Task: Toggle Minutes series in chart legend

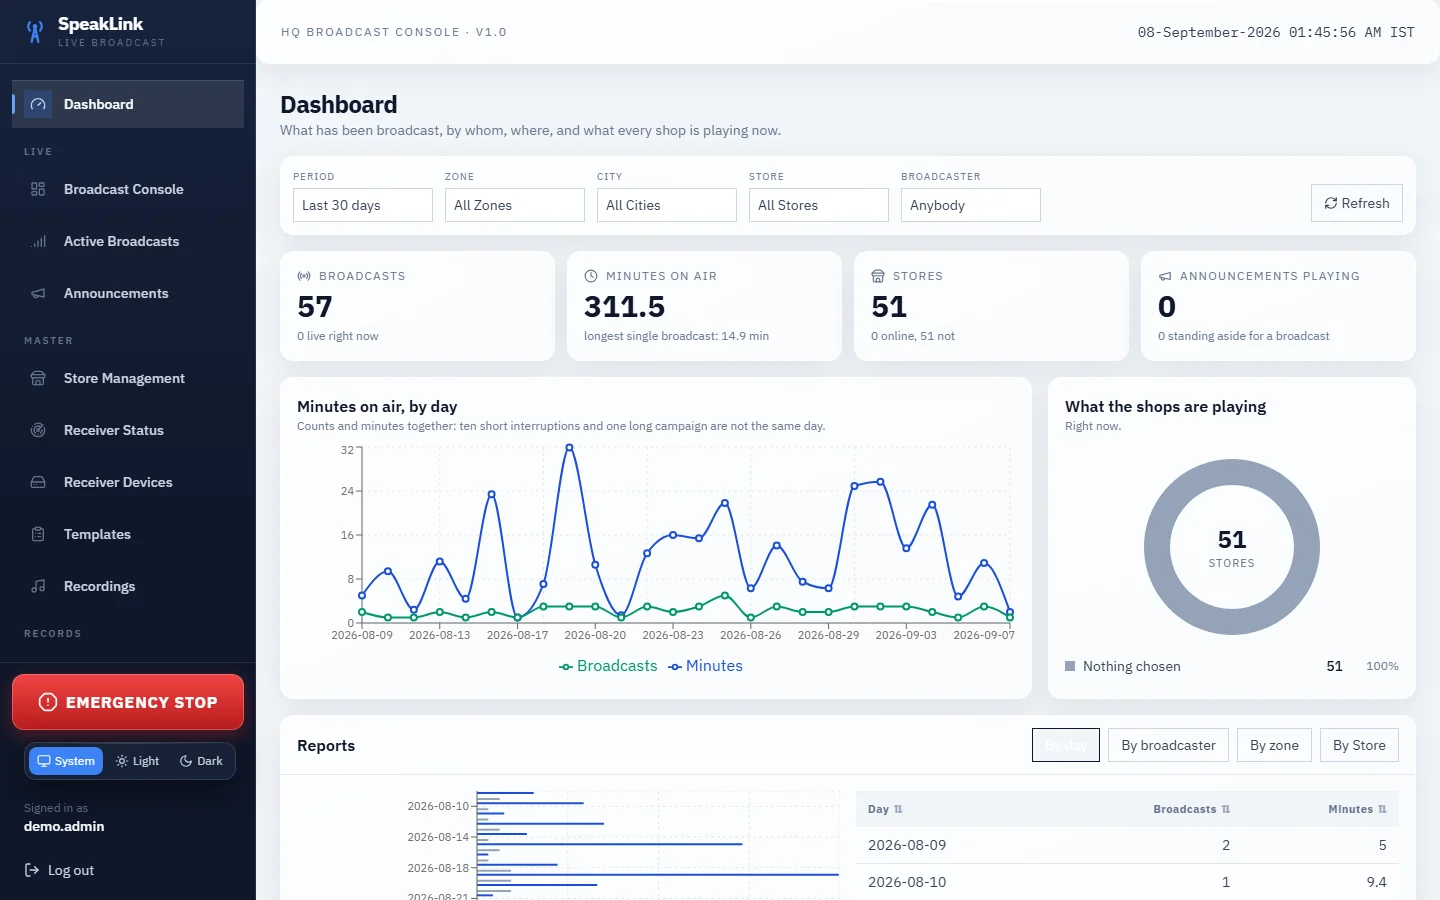Action: click(x=706, y=666)
